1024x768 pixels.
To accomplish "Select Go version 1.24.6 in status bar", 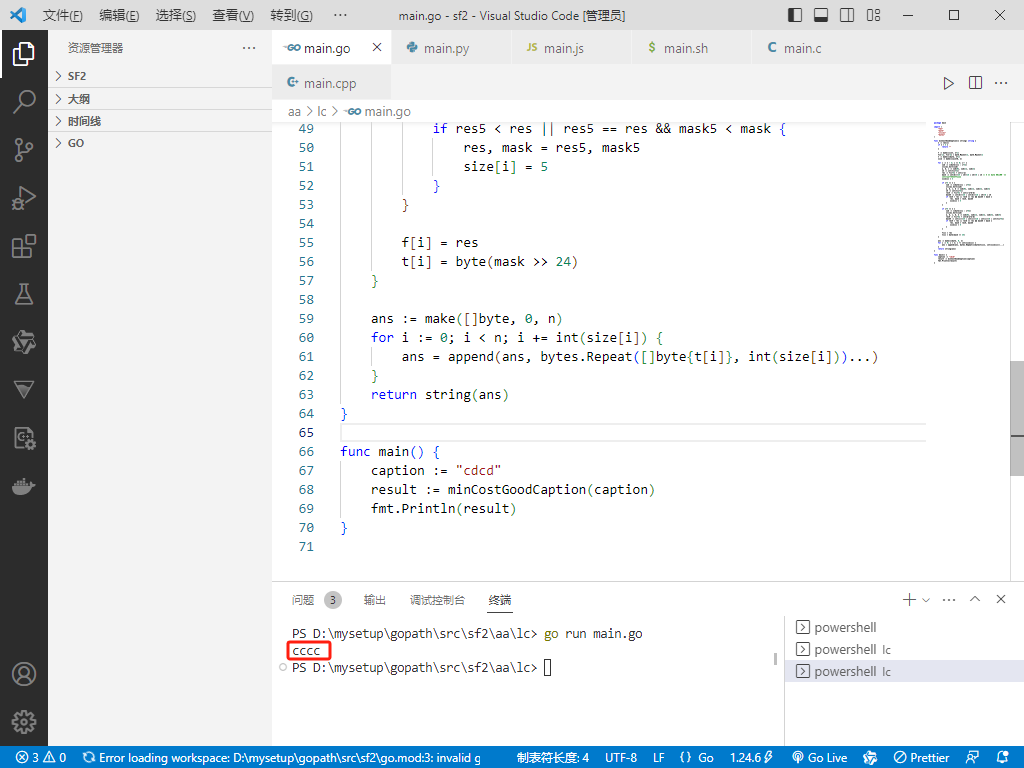I will point(751,758).
